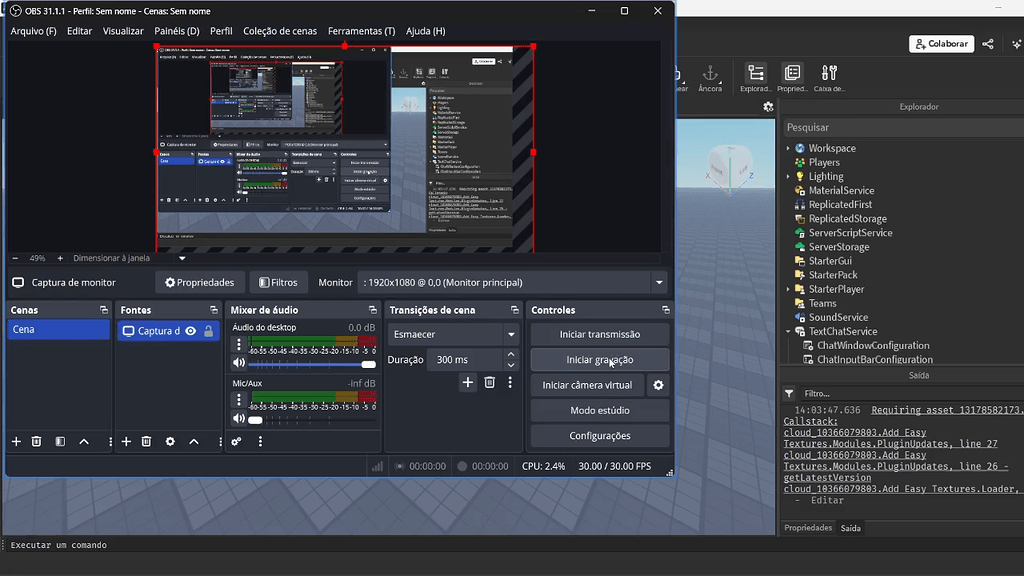Click the Colaborar button

click(x=940, y=43)
